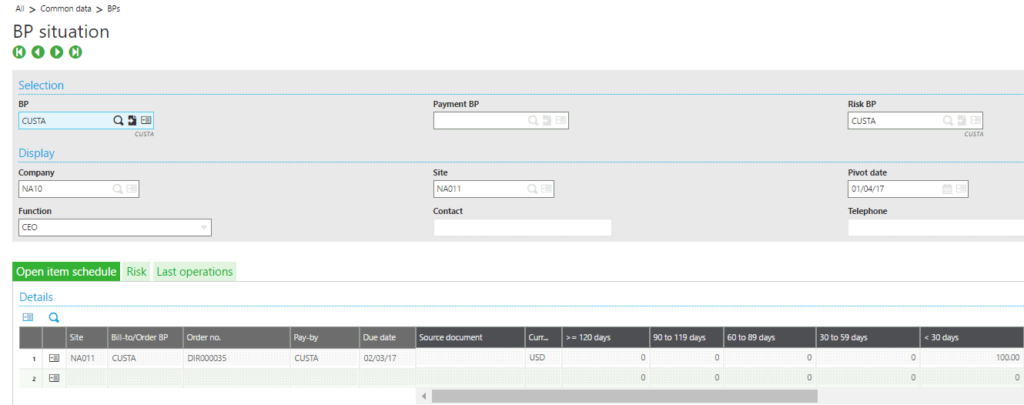Open the Details grid actions icon
1024x405 pixels.
click(x=28, y=317)
